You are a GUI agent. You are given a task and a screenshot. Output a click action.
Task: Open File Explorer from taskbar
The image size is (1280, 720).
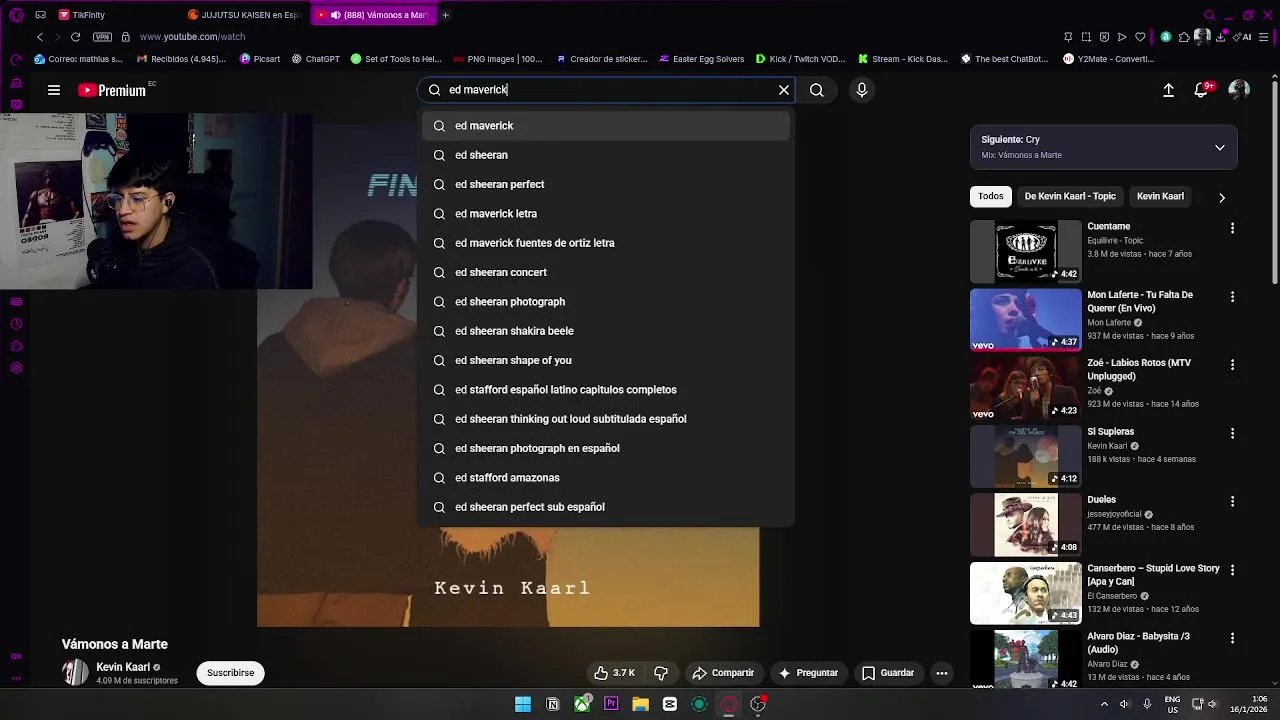[x=640, y=704]
